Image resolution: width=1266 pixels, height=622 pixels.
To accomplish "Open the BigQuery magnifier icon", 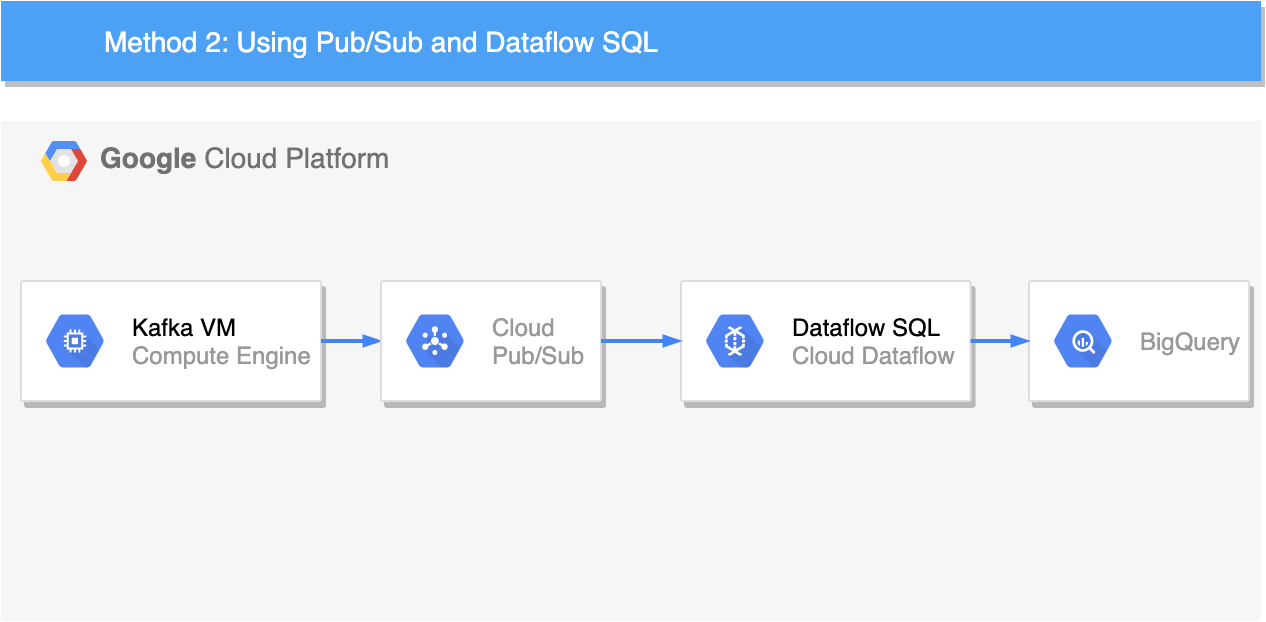I will coord(1082,341).
